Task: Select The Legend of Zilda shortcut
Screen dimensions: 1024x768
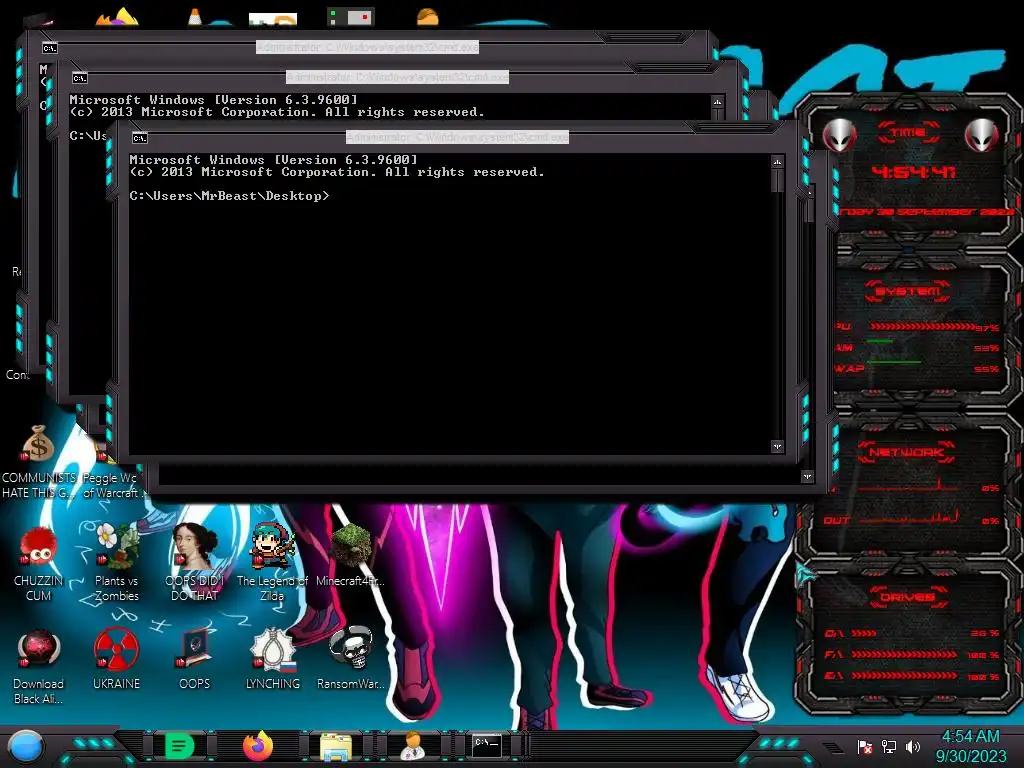Action: (272, 563)
